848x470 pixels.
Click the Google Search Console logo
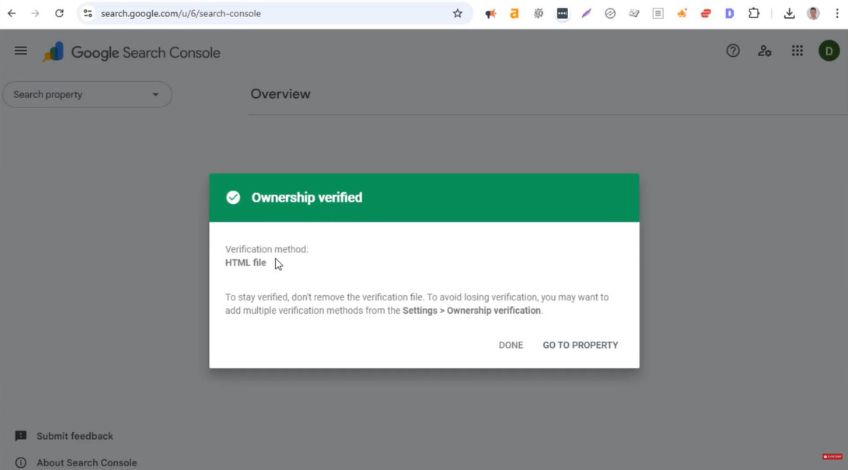[131, 52]
